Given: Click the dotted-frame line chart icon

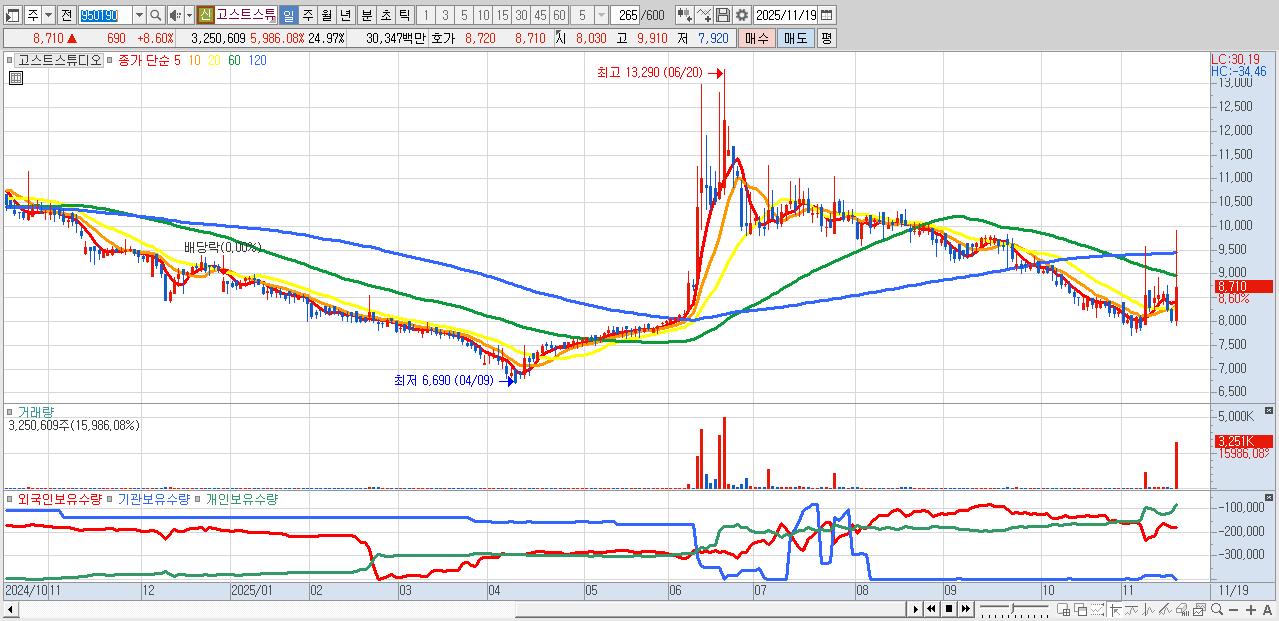Looking at the screenshot, I should [x=1098, y=610].
